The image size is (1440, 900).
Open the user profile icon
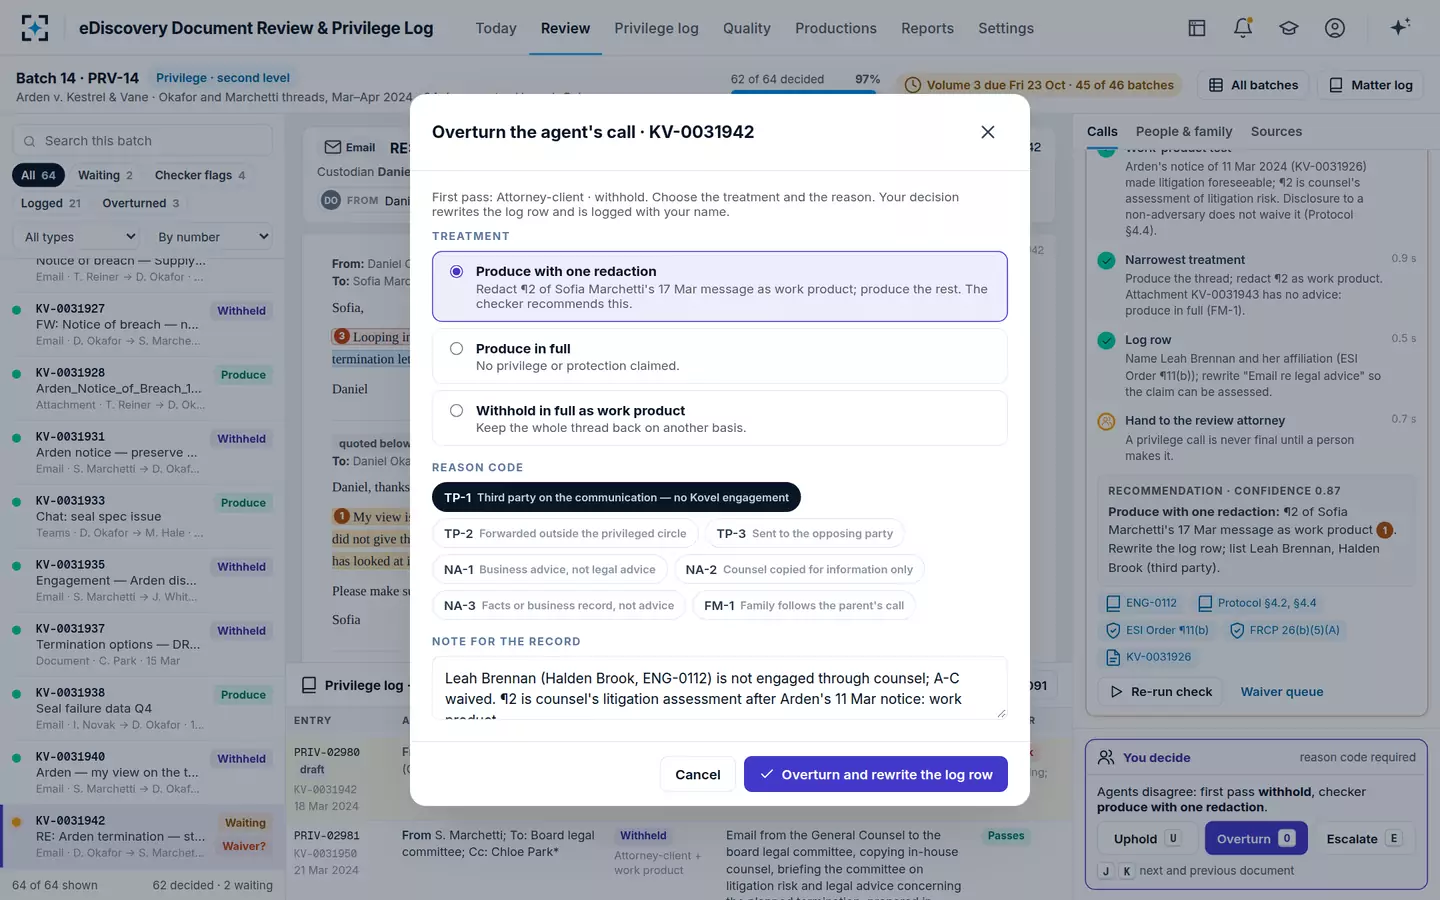pos(1335,28)
